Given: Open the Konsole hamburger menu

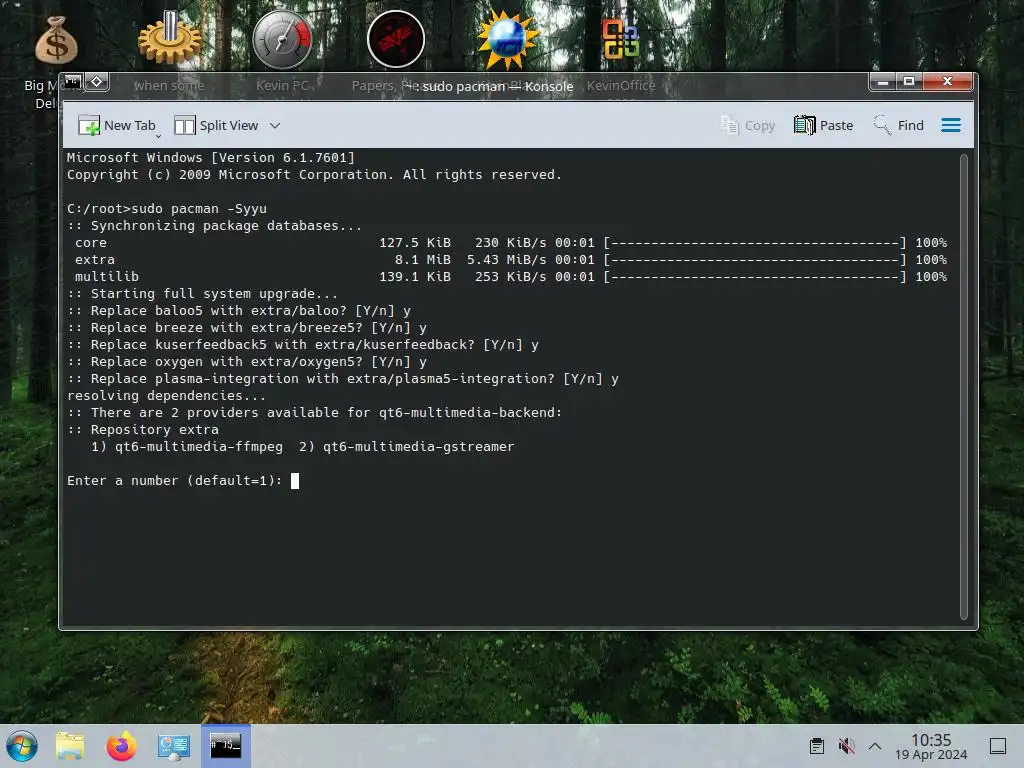Looking at the screenshot, I should (951, 125).
